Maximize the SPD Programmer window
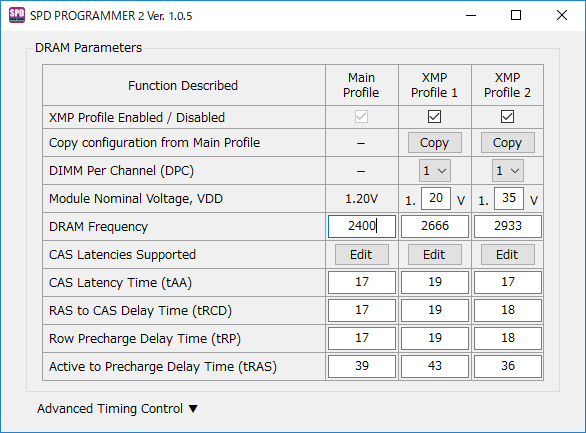Image resolution: width=586 pixels, height=433 pixels. click(x=516, y=15)
